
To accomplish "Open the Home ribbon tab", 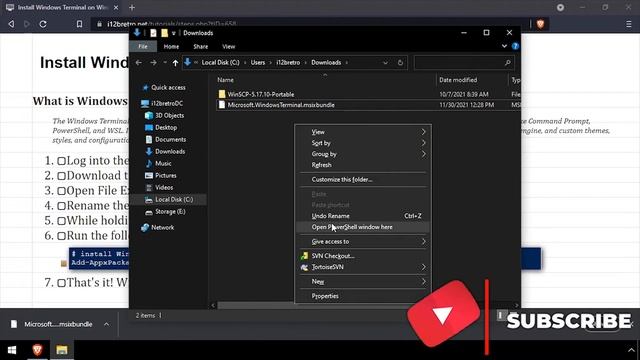I will pos(171,47).
